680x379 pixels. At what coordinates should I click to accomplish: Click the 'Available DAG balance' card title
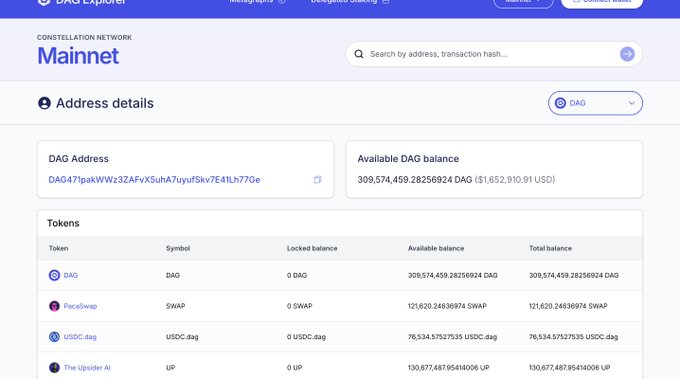408,159
